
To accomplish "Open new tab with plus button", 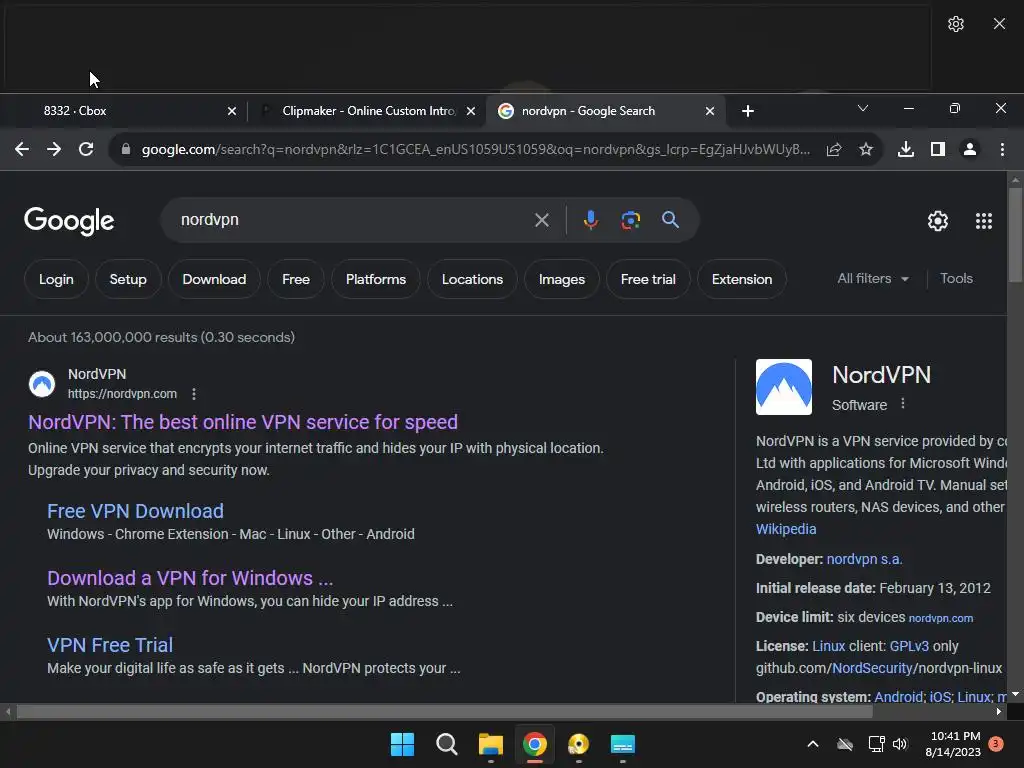I will click(x=748, y=111).
